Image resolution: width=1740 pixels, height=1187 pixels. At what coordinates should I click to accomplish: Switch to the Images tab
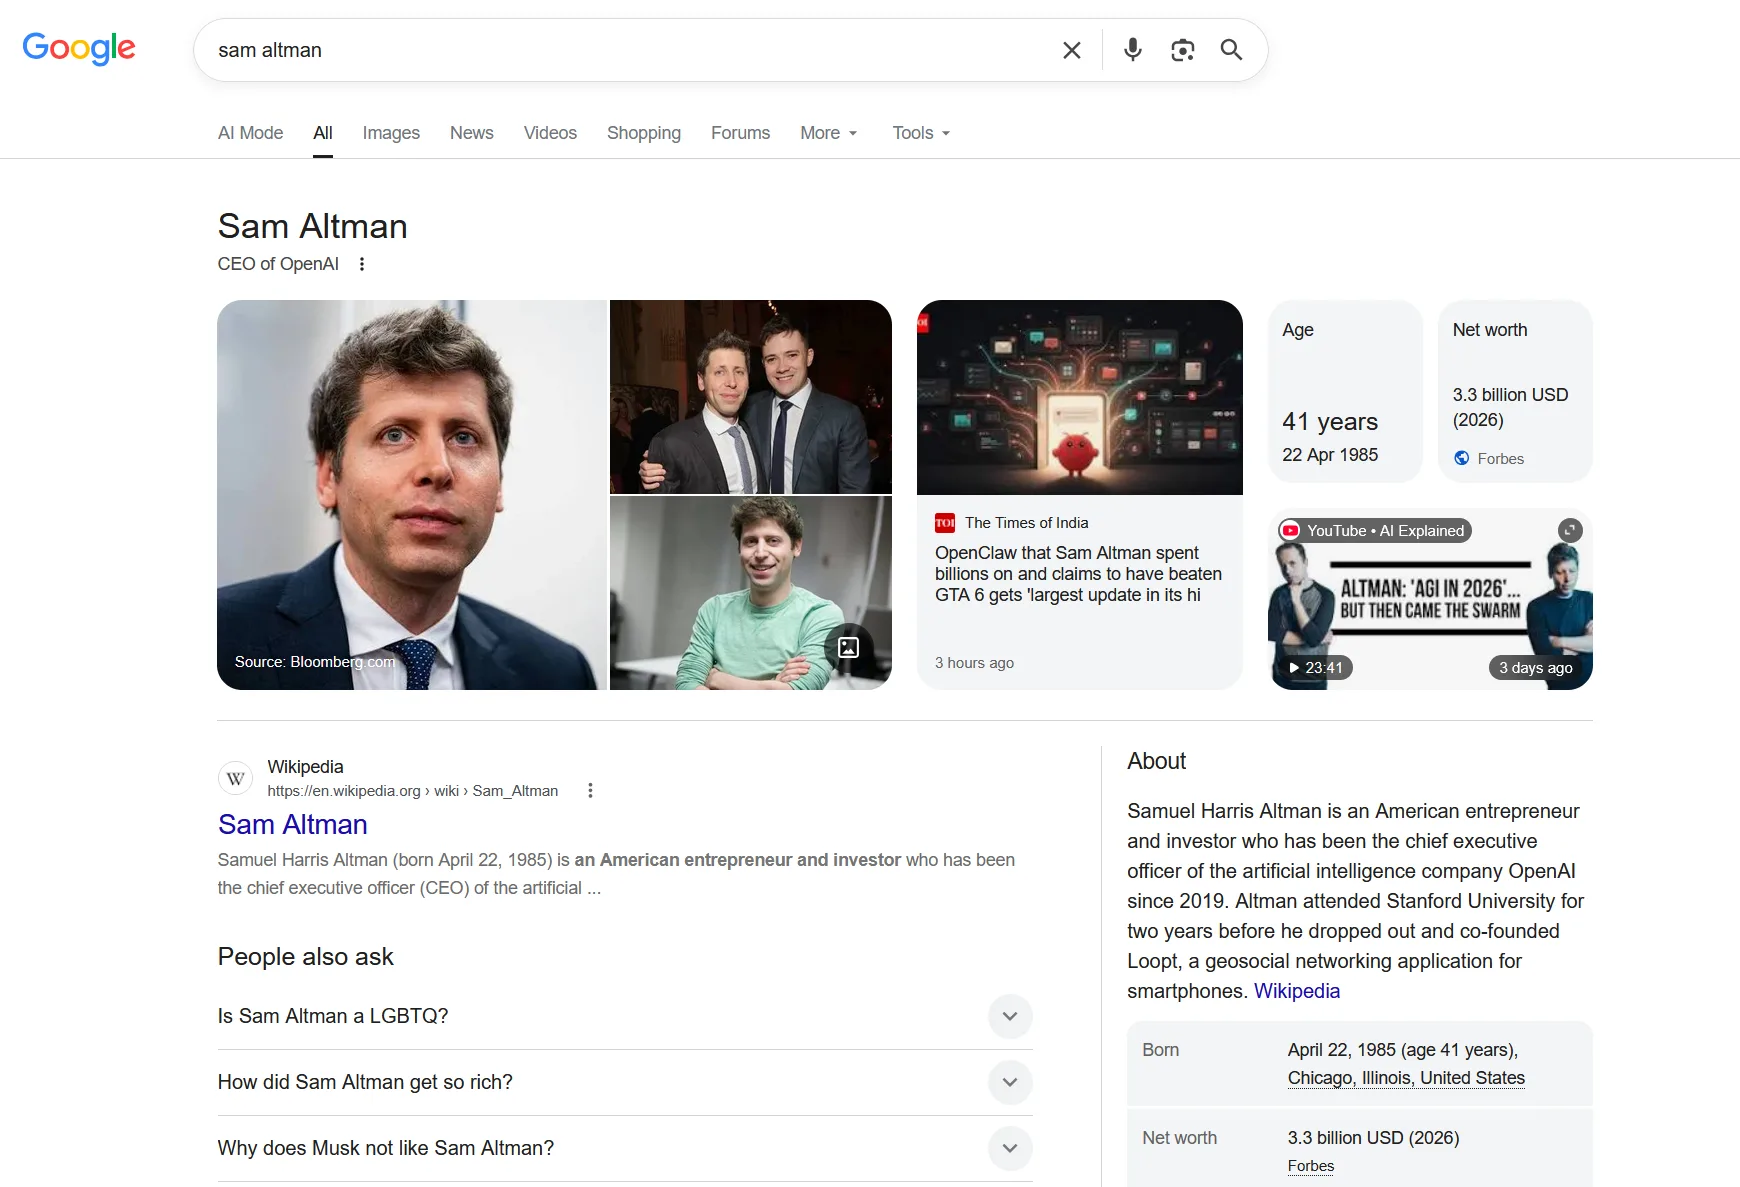391,133
